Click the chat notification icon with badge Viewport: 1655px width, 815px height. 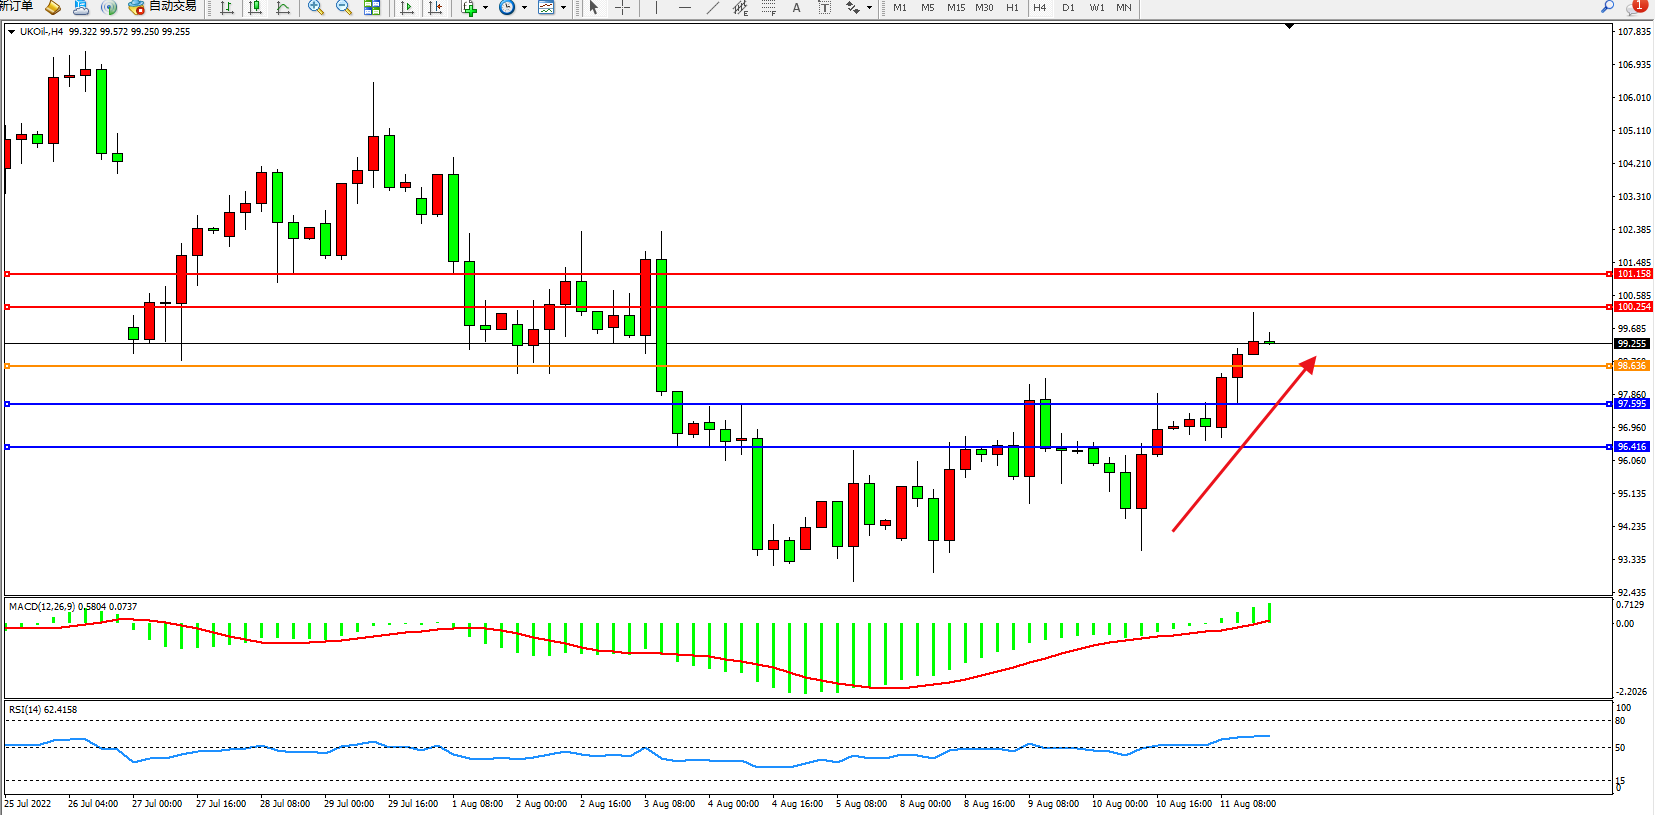point(1636,7)
